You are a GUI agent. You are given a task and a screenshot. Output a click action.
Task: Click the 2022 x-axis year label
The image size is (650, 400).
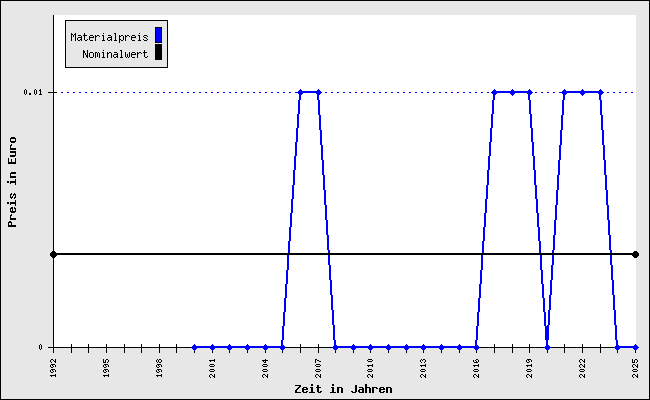click(582, 368)
